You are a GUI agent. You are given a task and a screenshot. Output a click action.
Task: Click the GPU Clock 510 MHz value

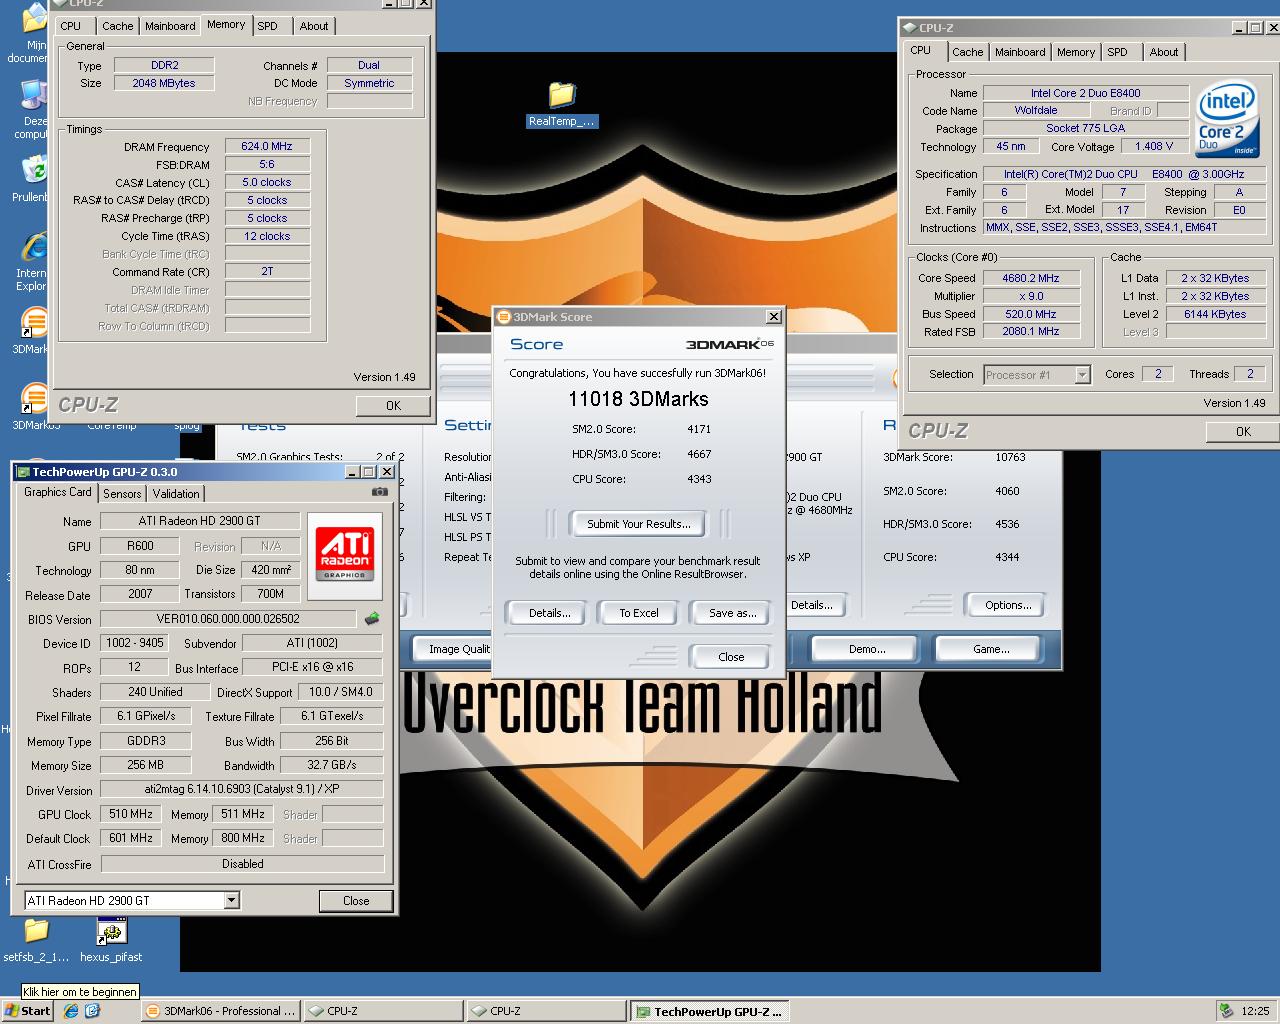tap(131, 814)
